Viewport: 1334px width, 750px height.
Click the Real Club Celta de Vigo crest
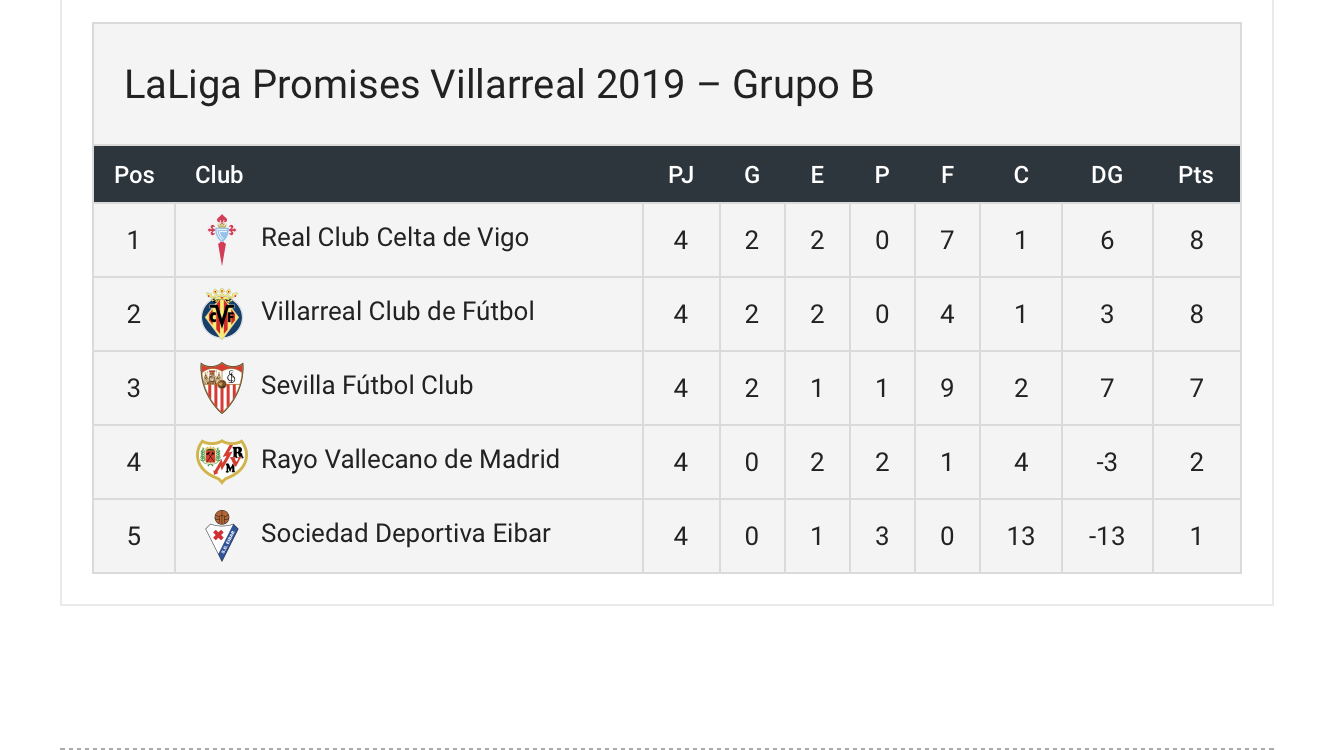(222, 239)
